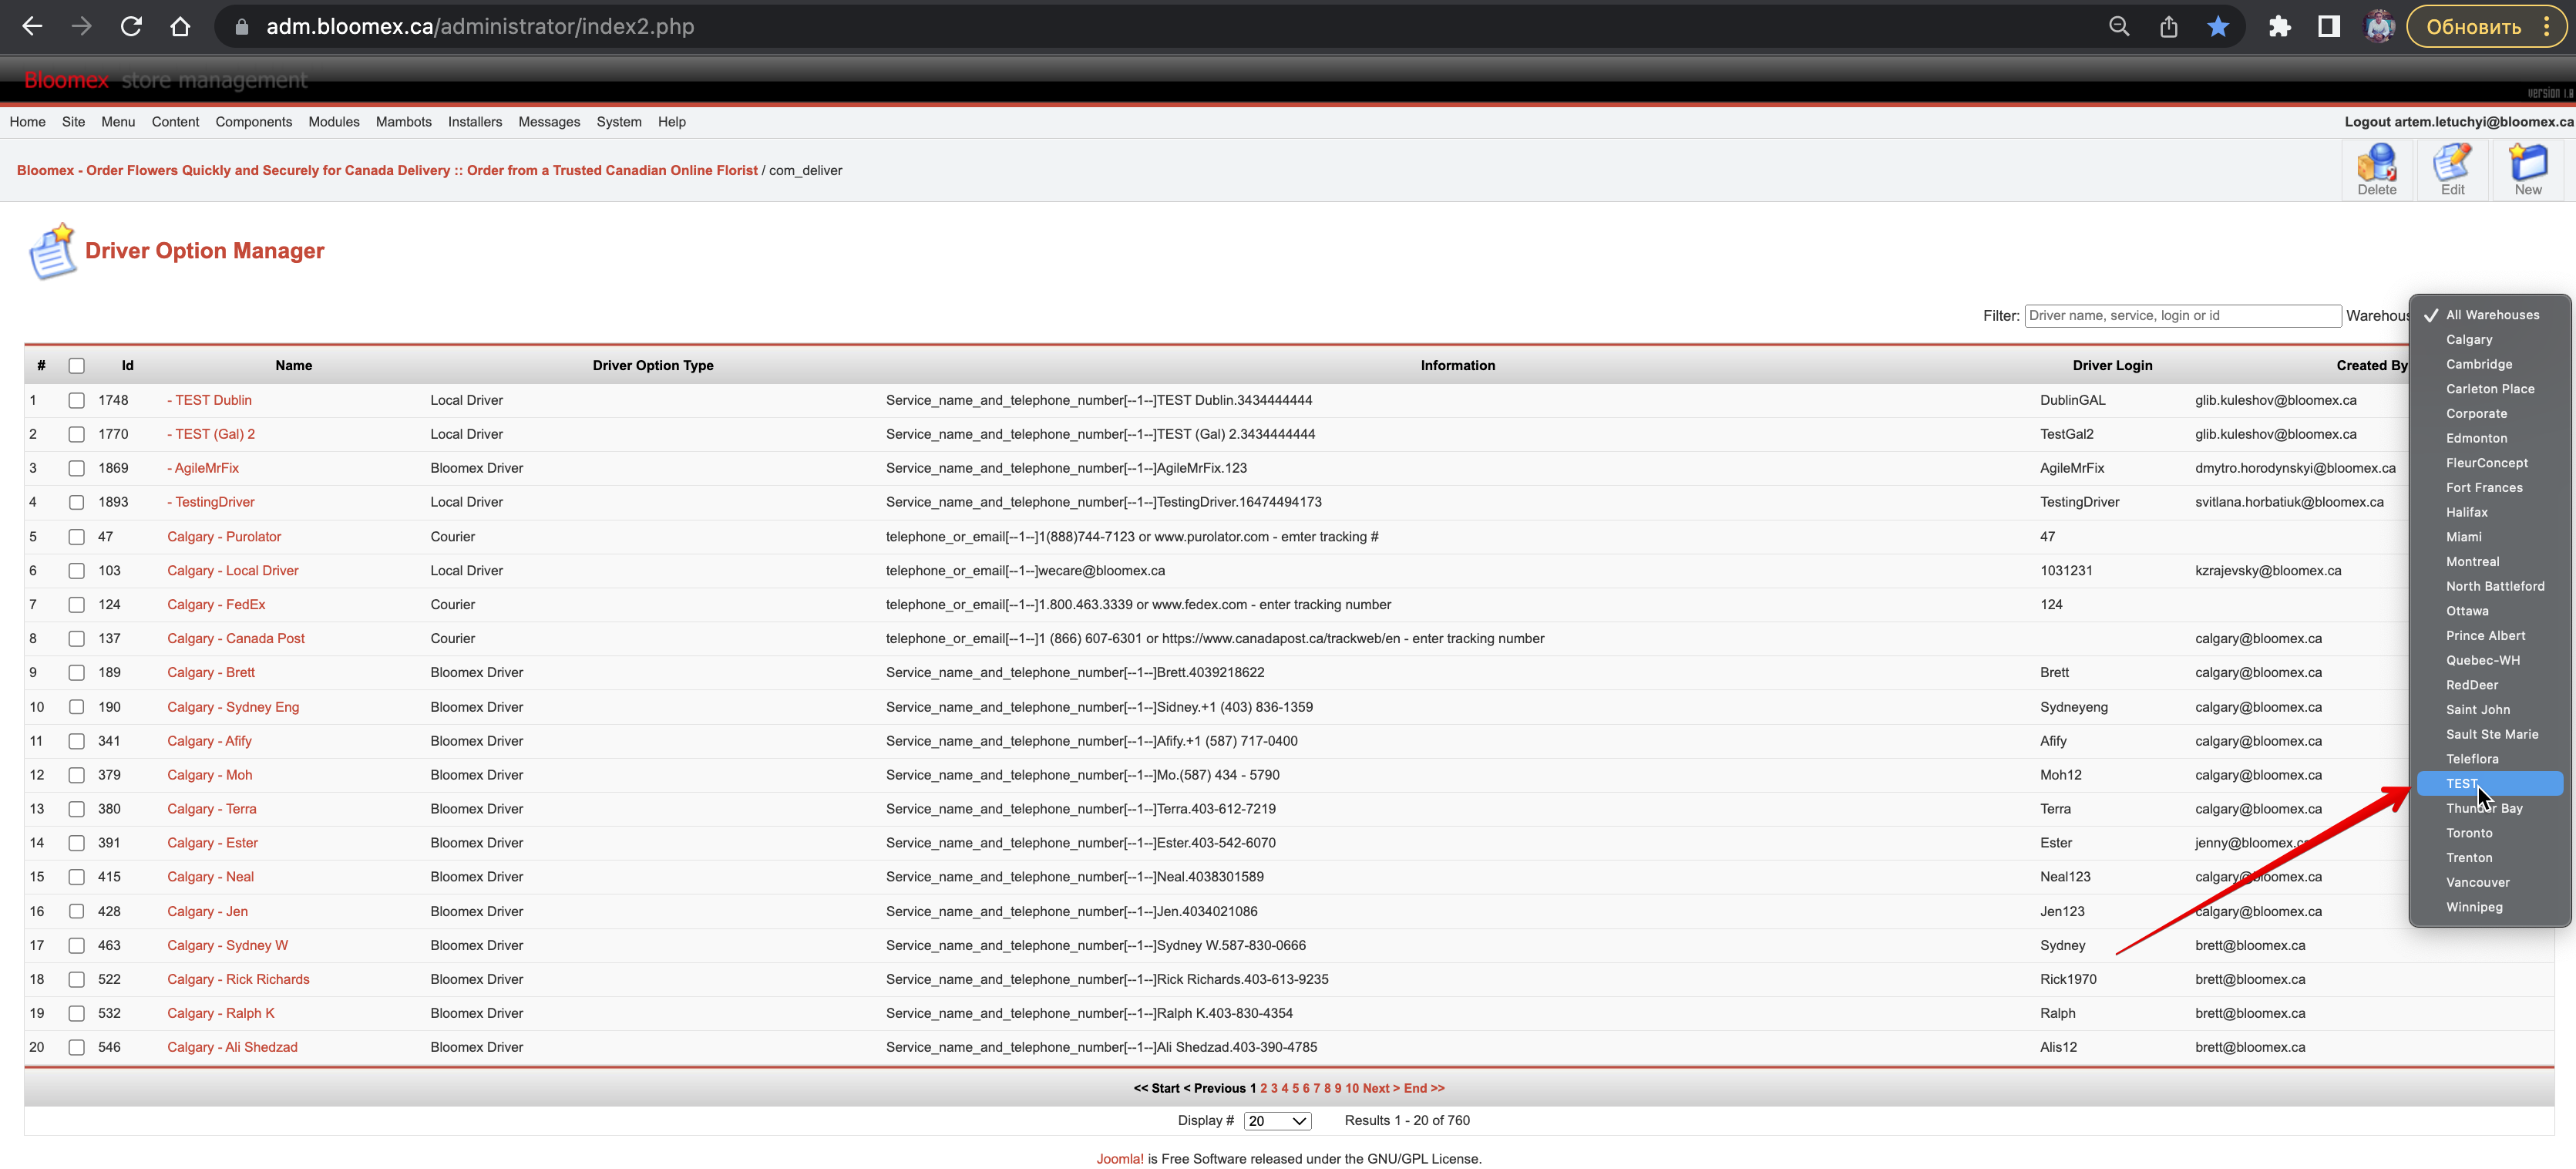Toggle the browser side panel icon

pos(2329,27)
